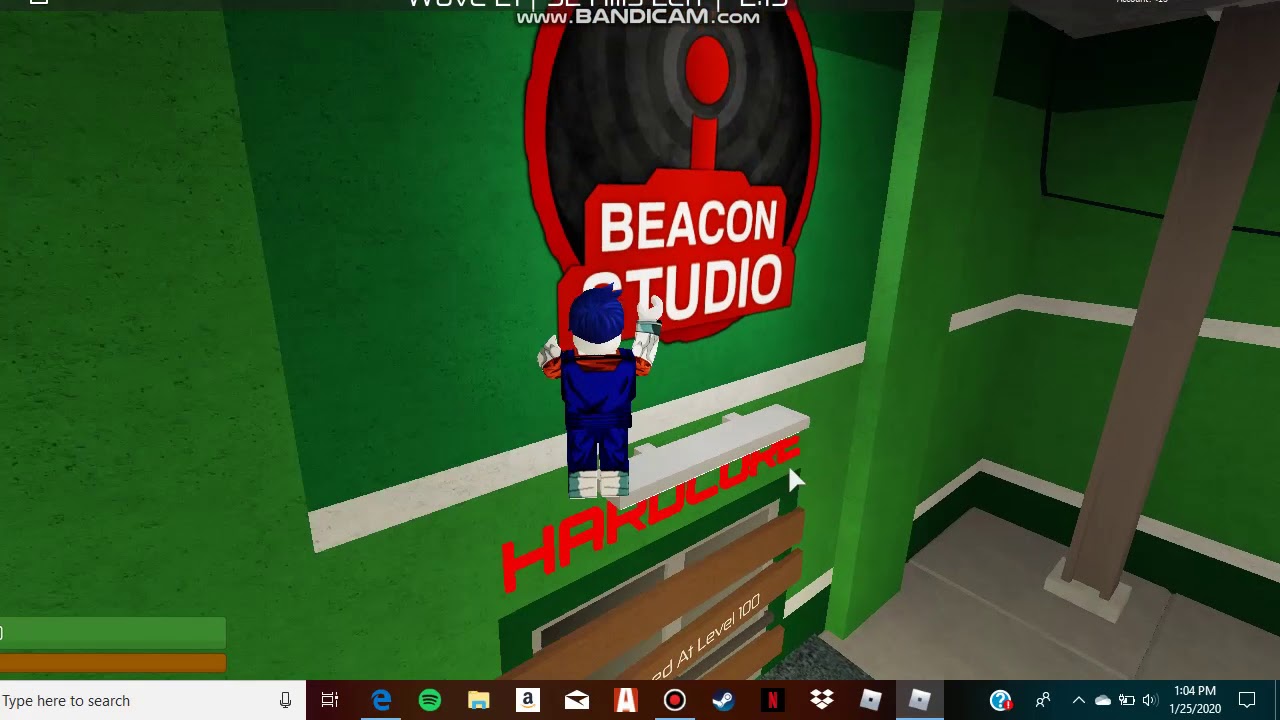Image resolution: width=1280 pixels, height=720 pixels.
Task: Open Adobe Acrobat from the taskbar
Action: 626,700
